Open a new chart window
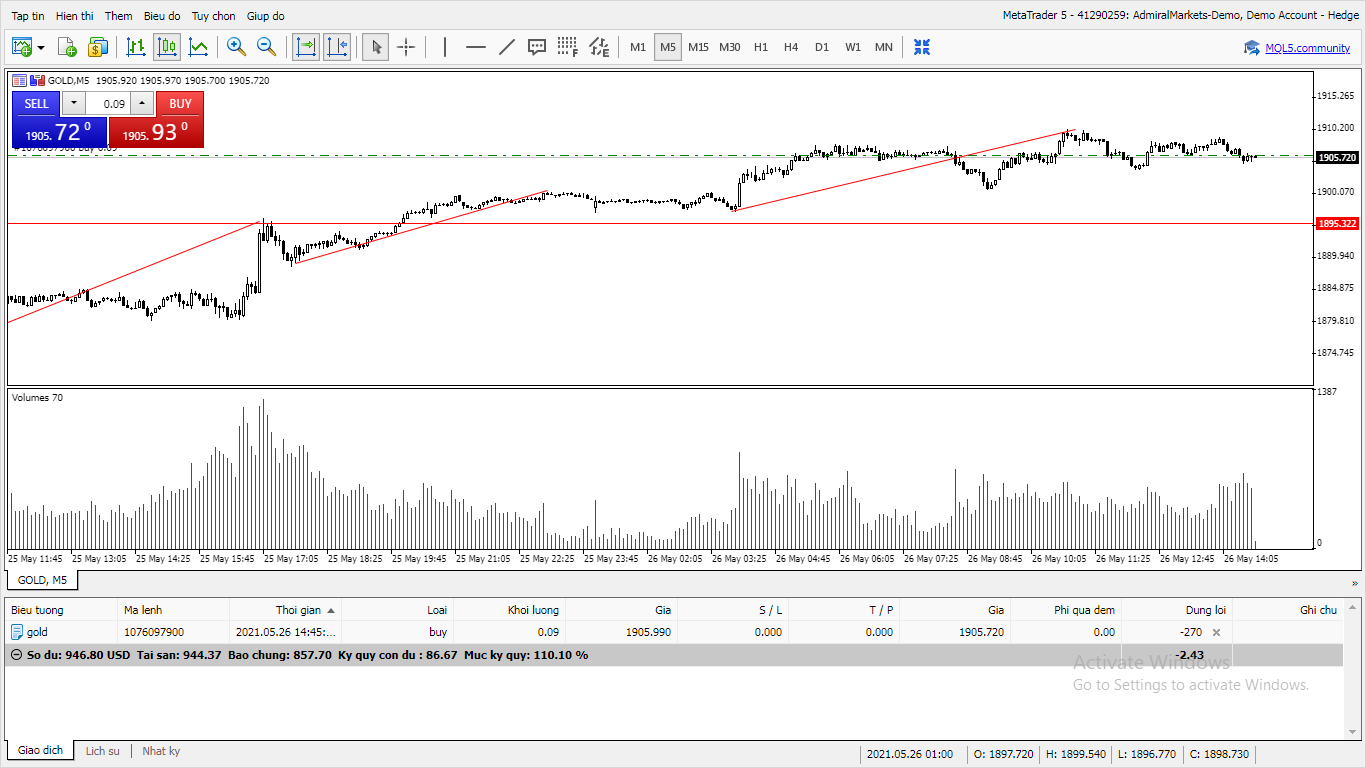Viewport: 1366px width, 768px height. point(22,47)
